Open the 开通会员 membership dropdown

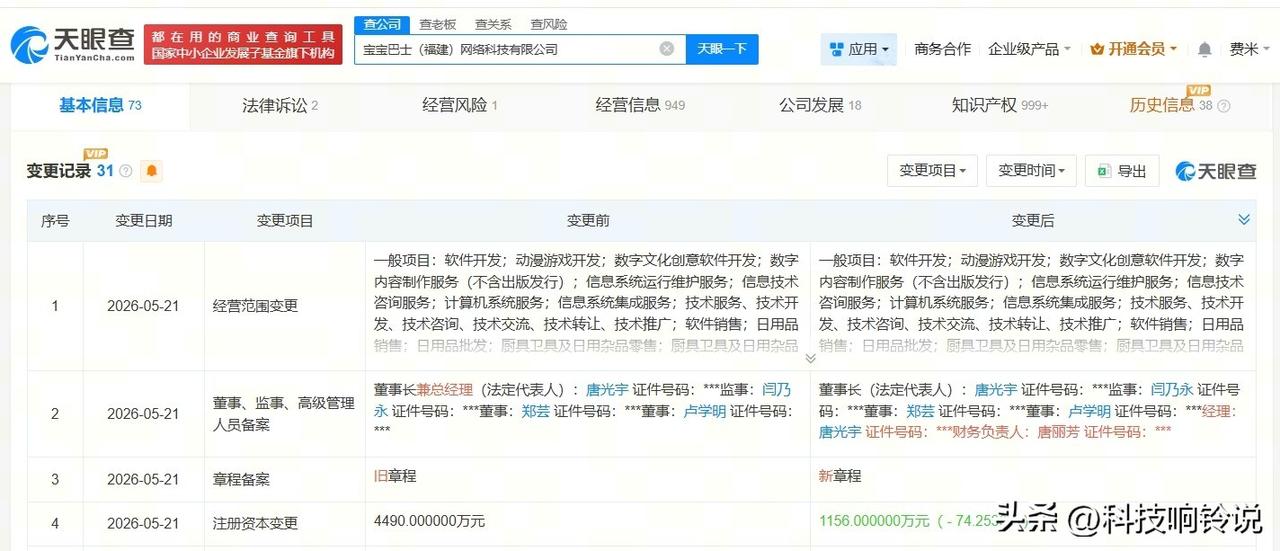point(1134,49)
